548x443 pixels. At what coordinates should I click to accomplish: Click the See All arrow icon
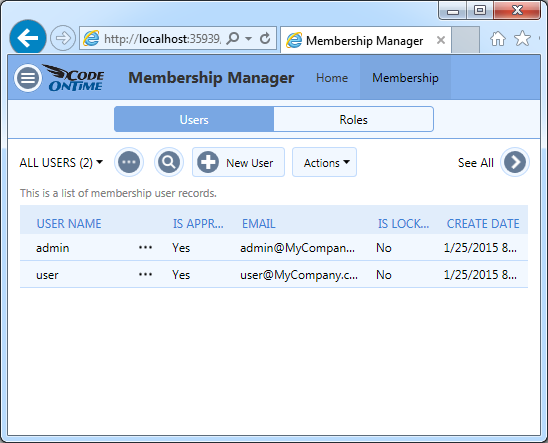[515, 162]
